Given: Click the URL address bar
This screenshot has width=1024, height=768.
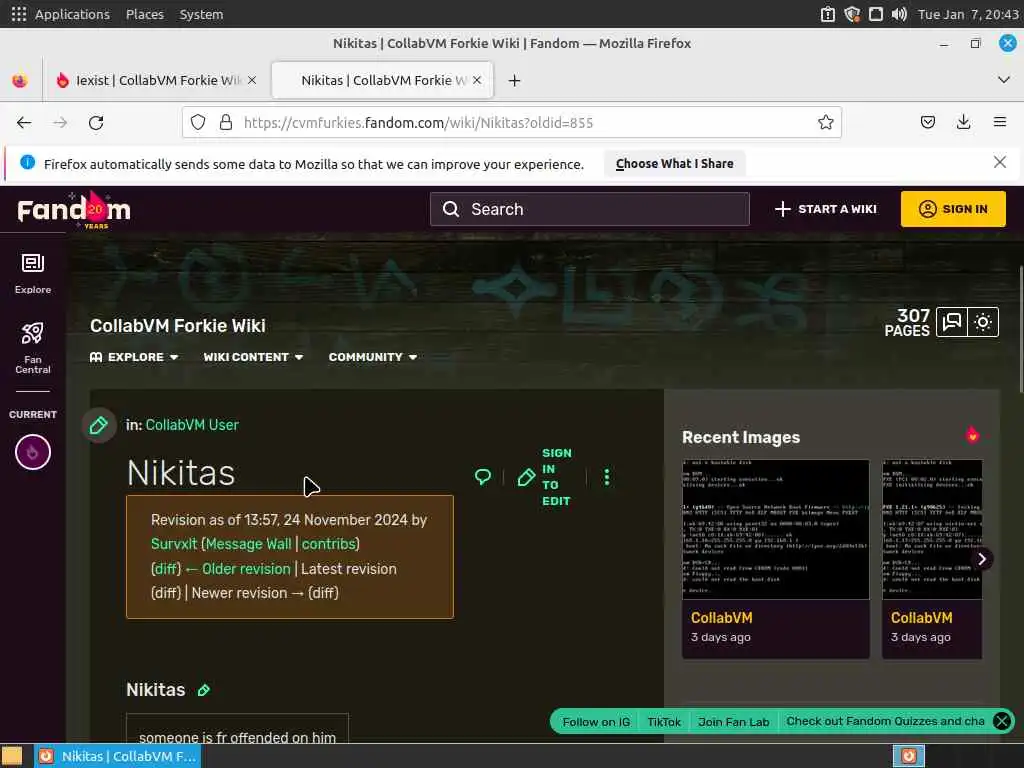Looking at the screenshot, I should [x=511, y=123].
